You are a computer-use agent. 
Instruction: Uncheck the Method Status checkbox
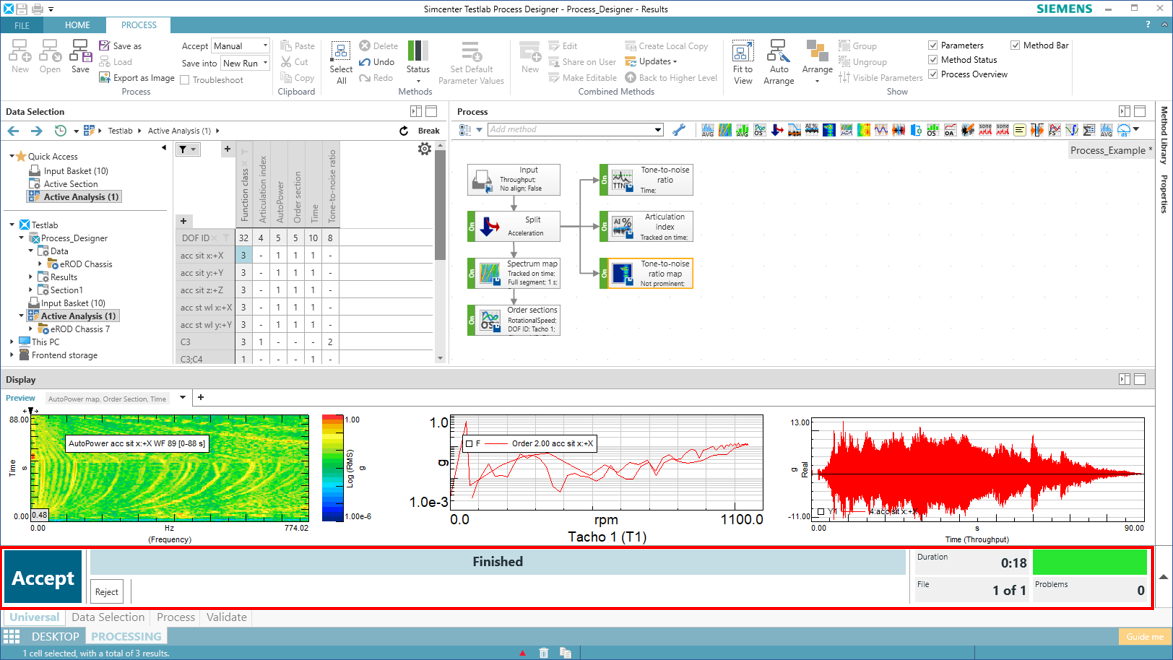click(933, 60)
